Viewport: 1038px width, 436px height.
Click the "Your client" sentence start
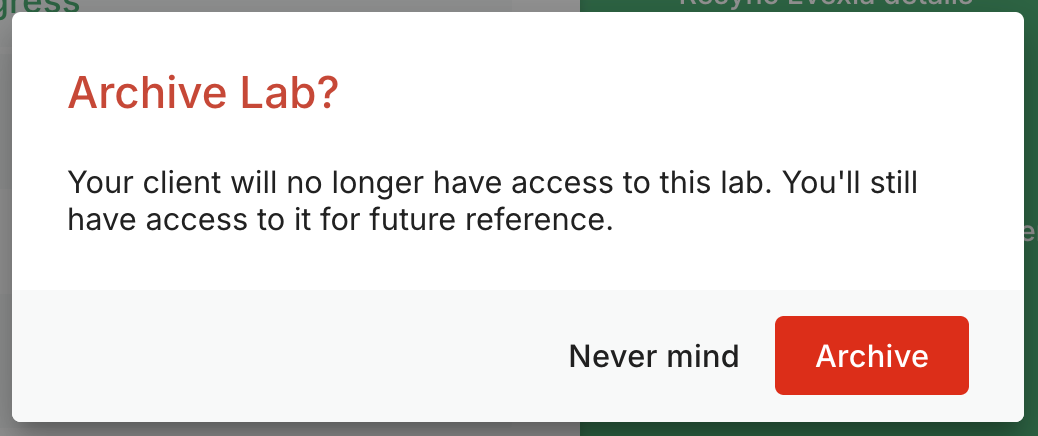[128, 184]
